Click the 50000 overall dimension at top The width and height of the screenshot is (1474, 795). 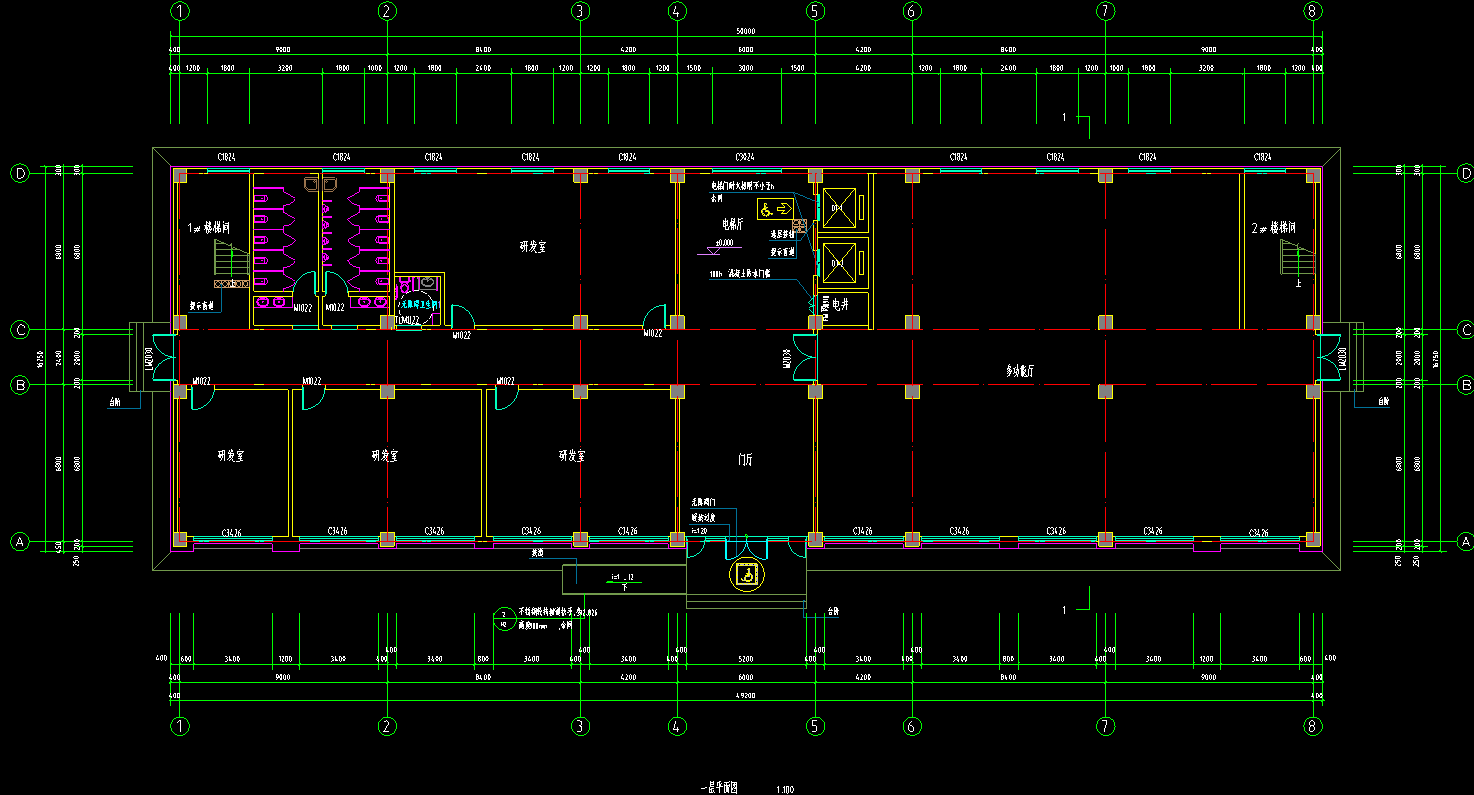coord(745,31)
